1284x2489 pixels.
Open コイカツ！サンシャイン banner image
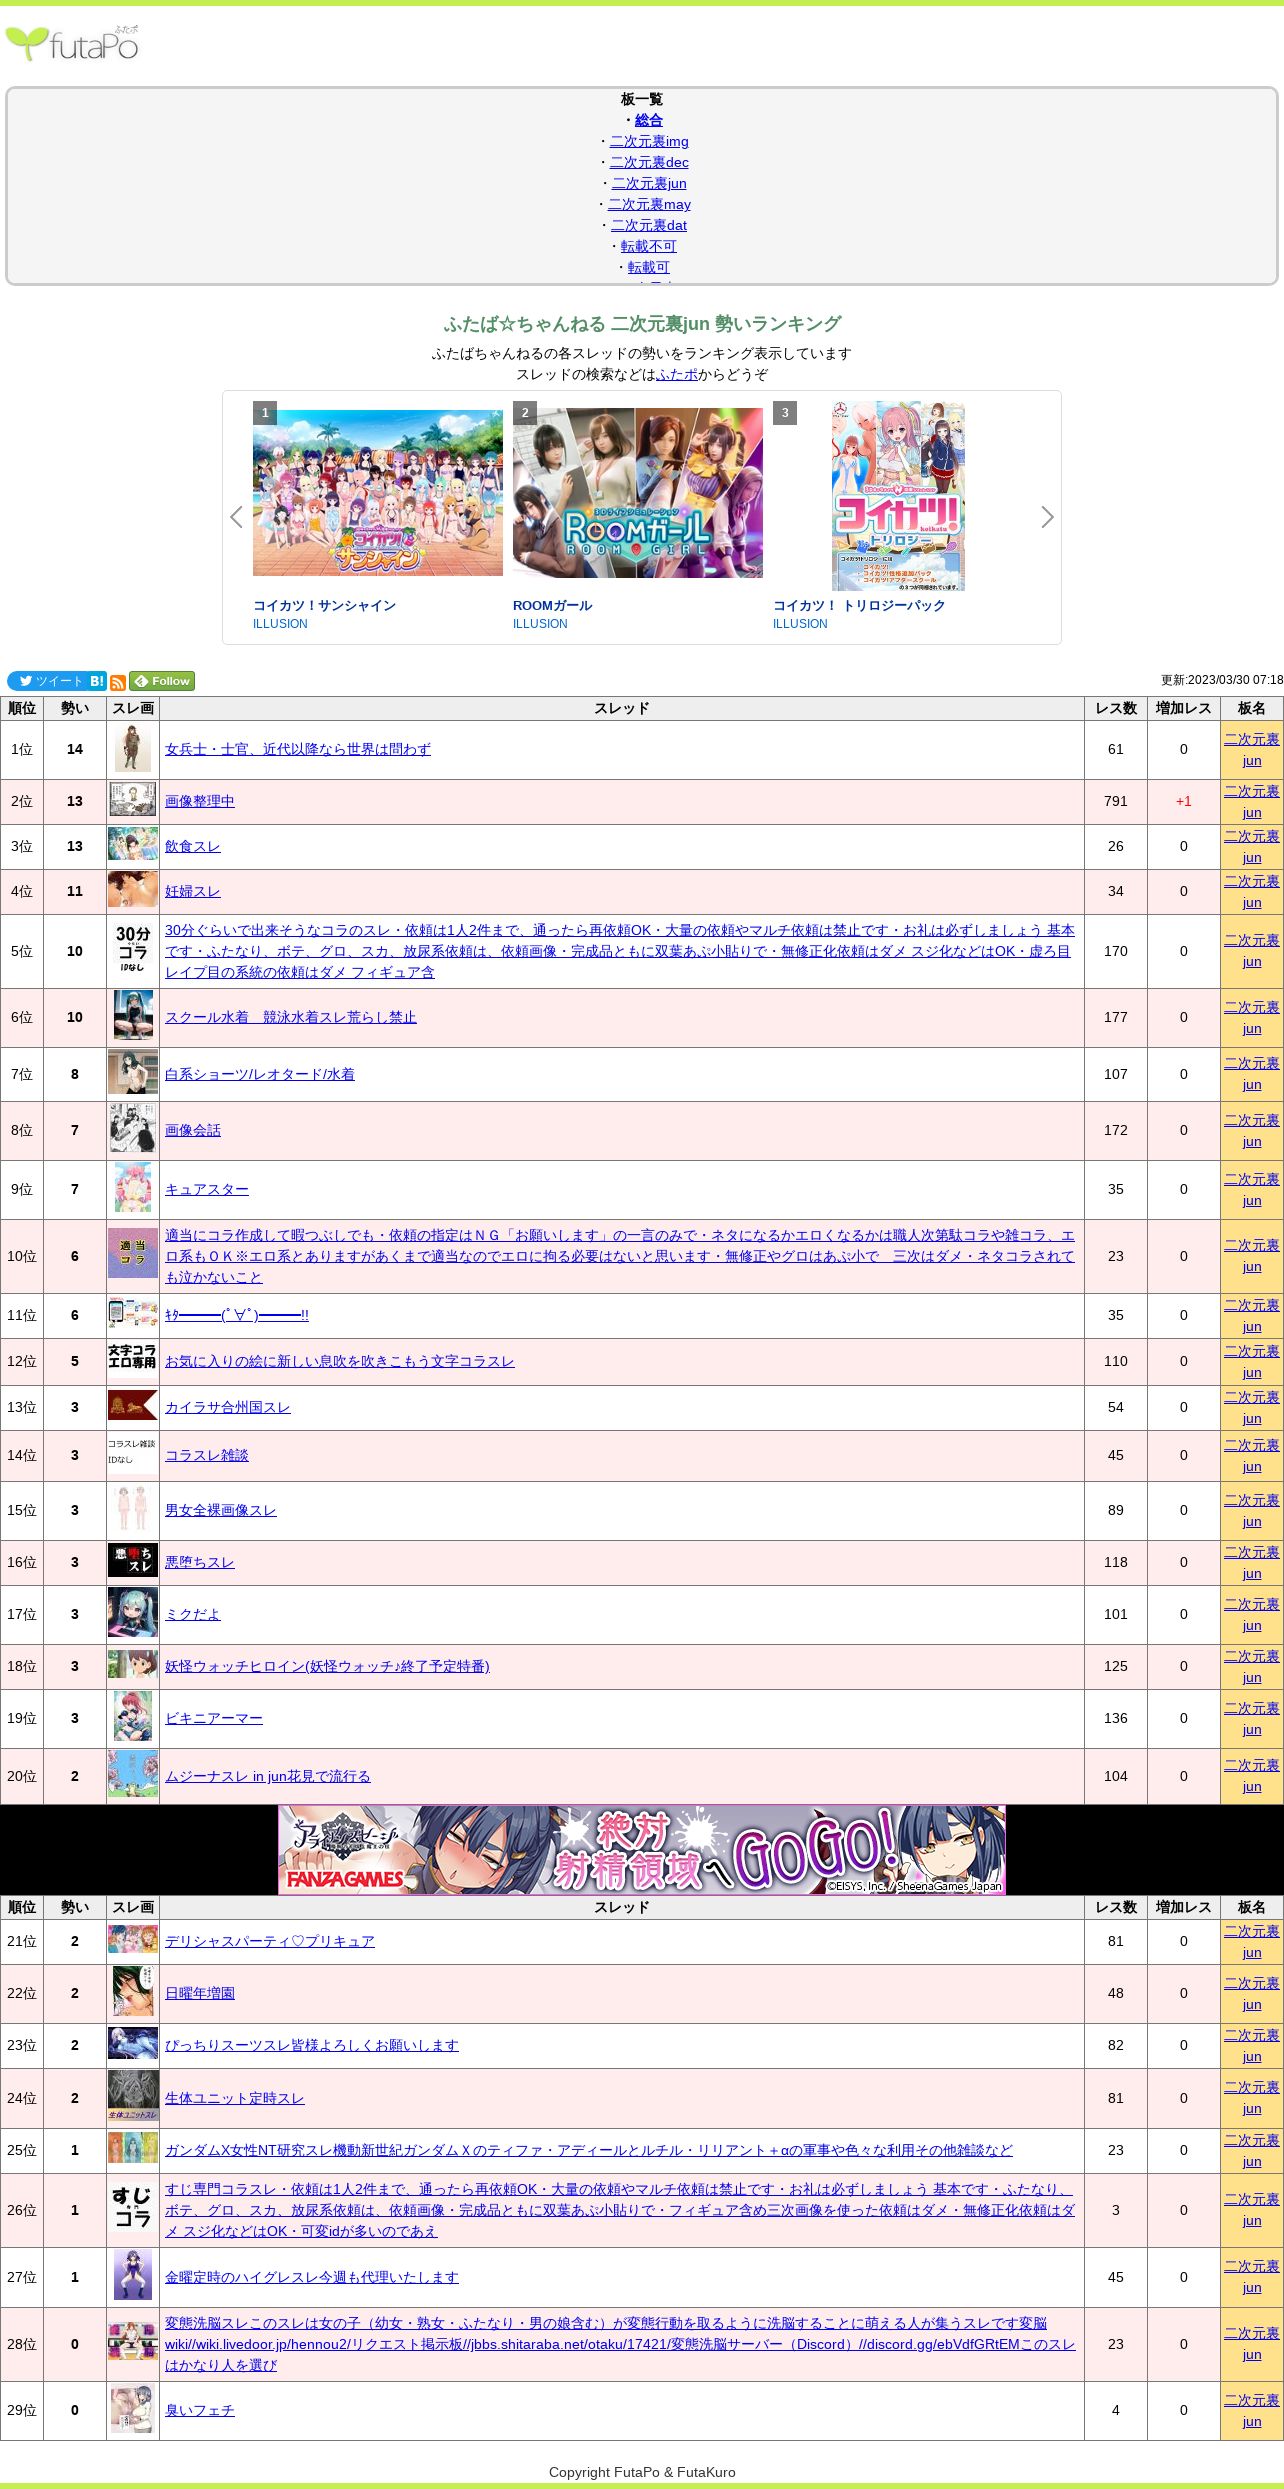[378, 492]
